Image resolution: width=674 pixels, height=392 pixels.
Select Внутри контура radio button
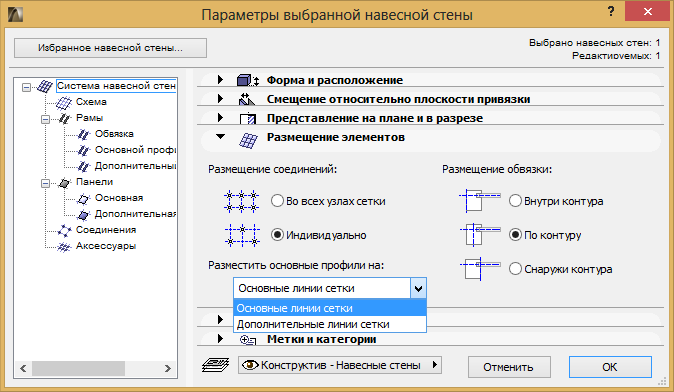click(515, 201)
